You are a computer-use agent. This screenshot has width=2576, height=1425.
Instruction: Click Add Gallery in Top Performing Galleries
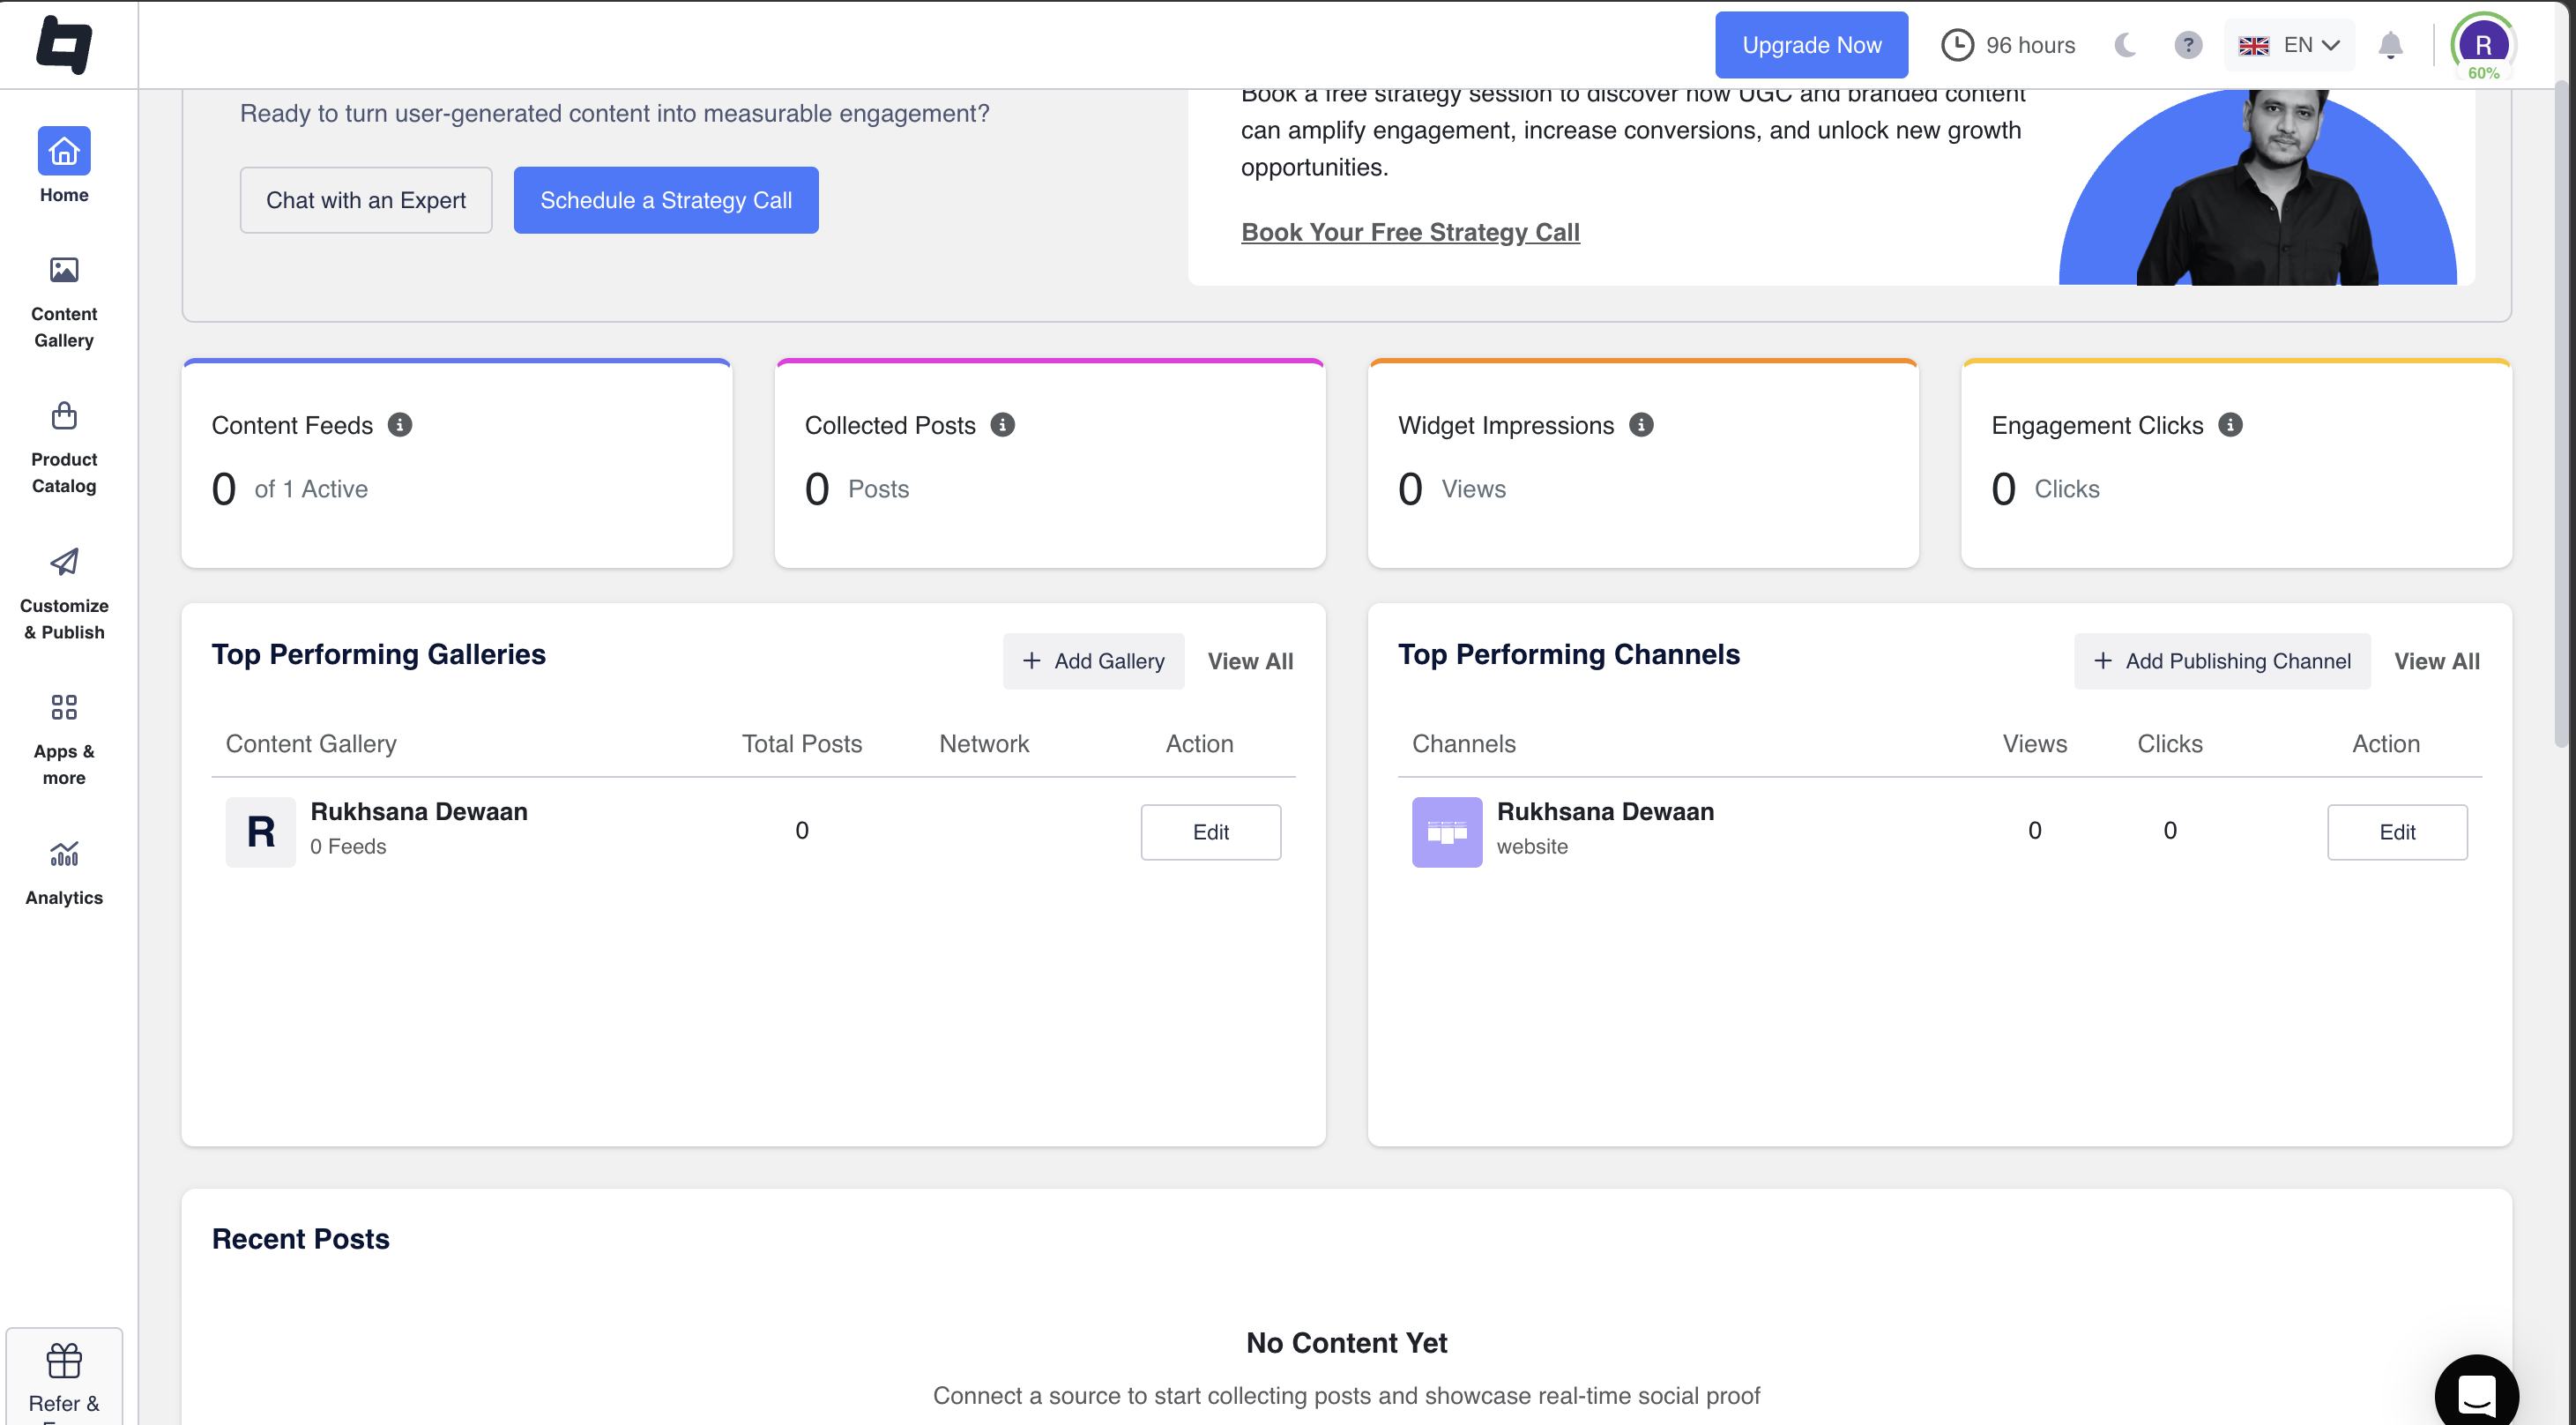tap(1093, 661)
